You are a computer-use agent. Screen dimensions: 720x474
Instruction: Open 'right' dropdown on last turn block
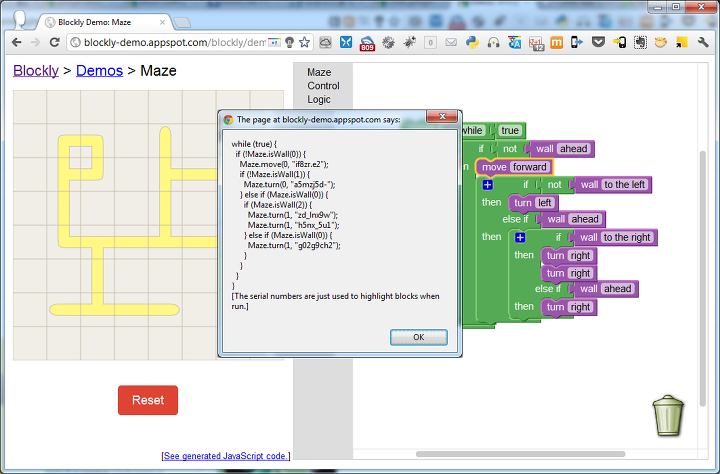click(580, 307)
